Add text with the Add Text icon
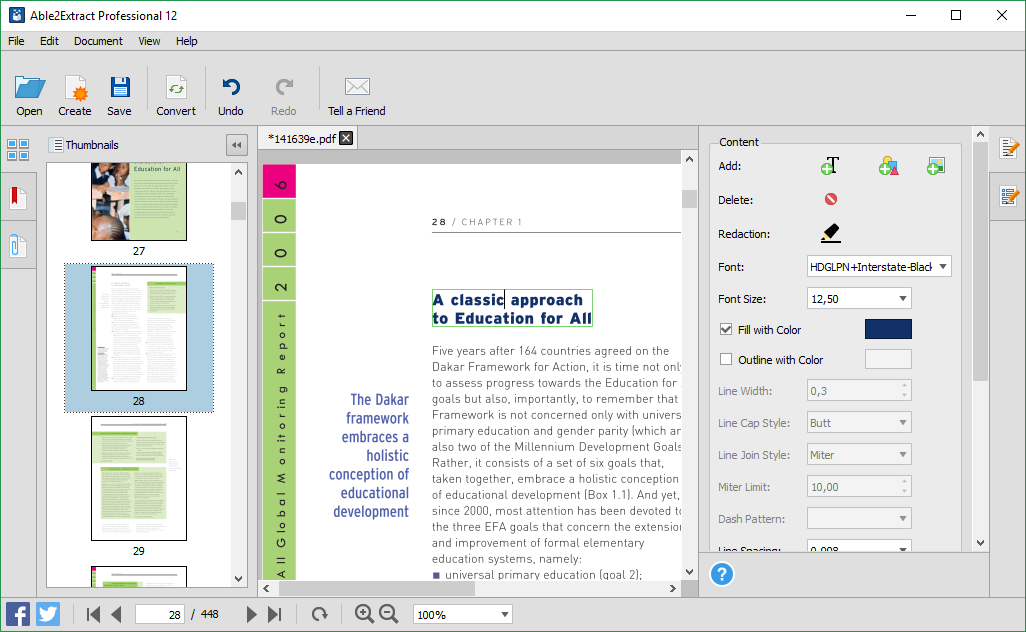The width and height of the screenshot is (1026, 632). coord(830,166)
